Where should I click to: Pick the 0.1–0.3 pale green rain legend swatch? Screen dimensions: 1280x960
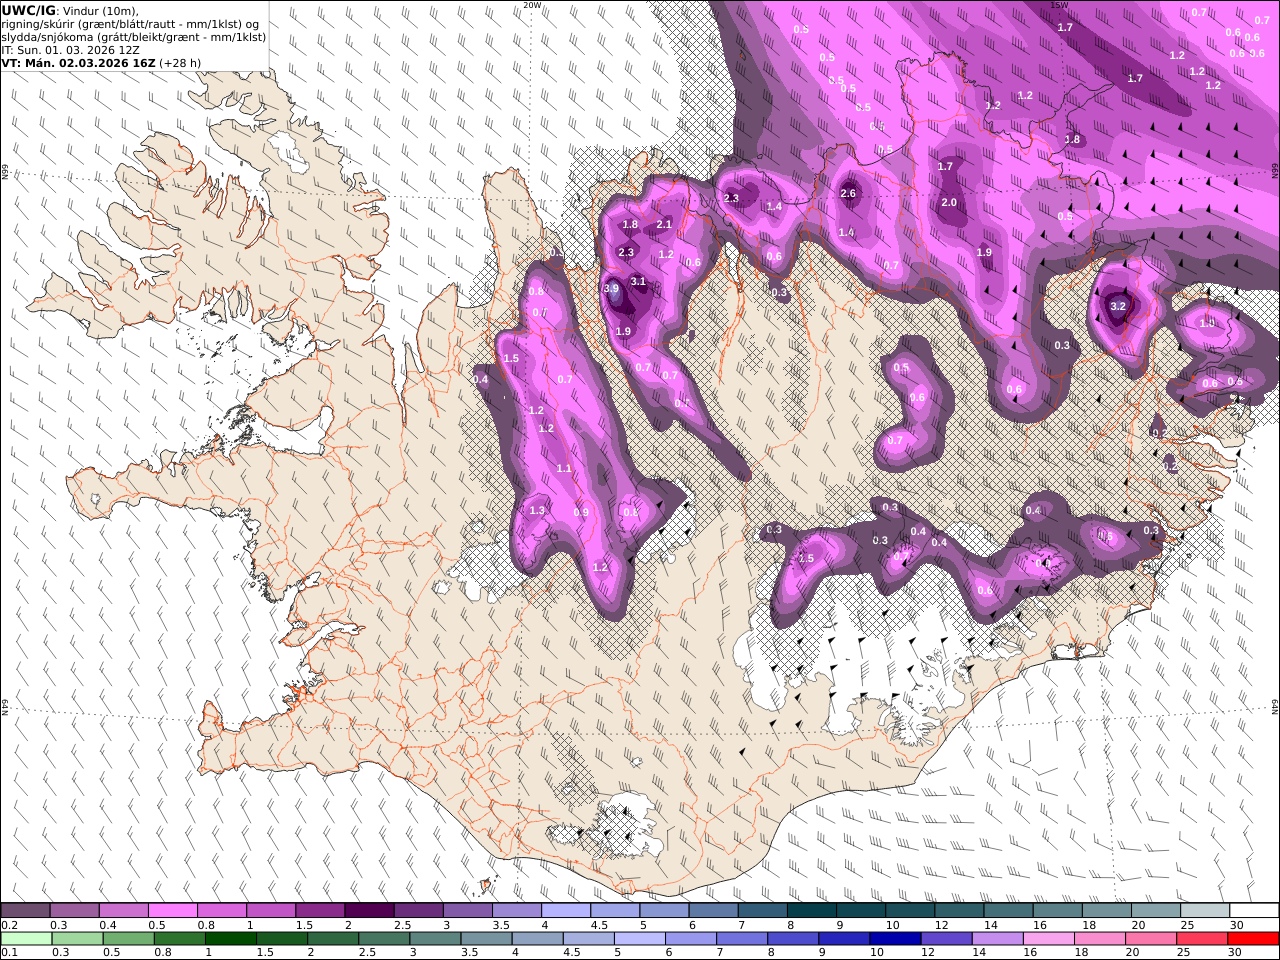coord(27,939)
